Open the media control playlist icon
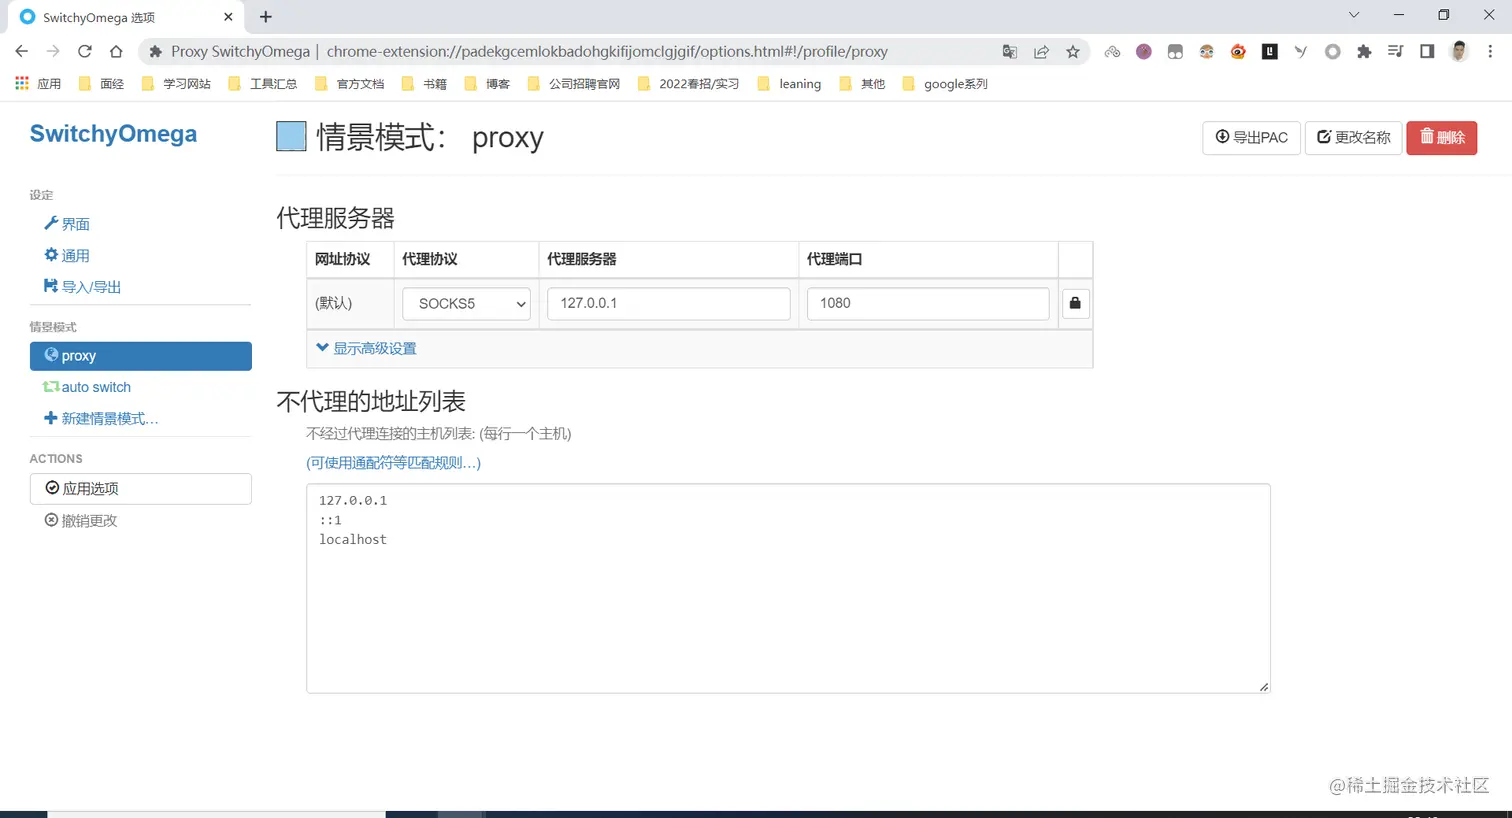 click(x=1396, y=52)
